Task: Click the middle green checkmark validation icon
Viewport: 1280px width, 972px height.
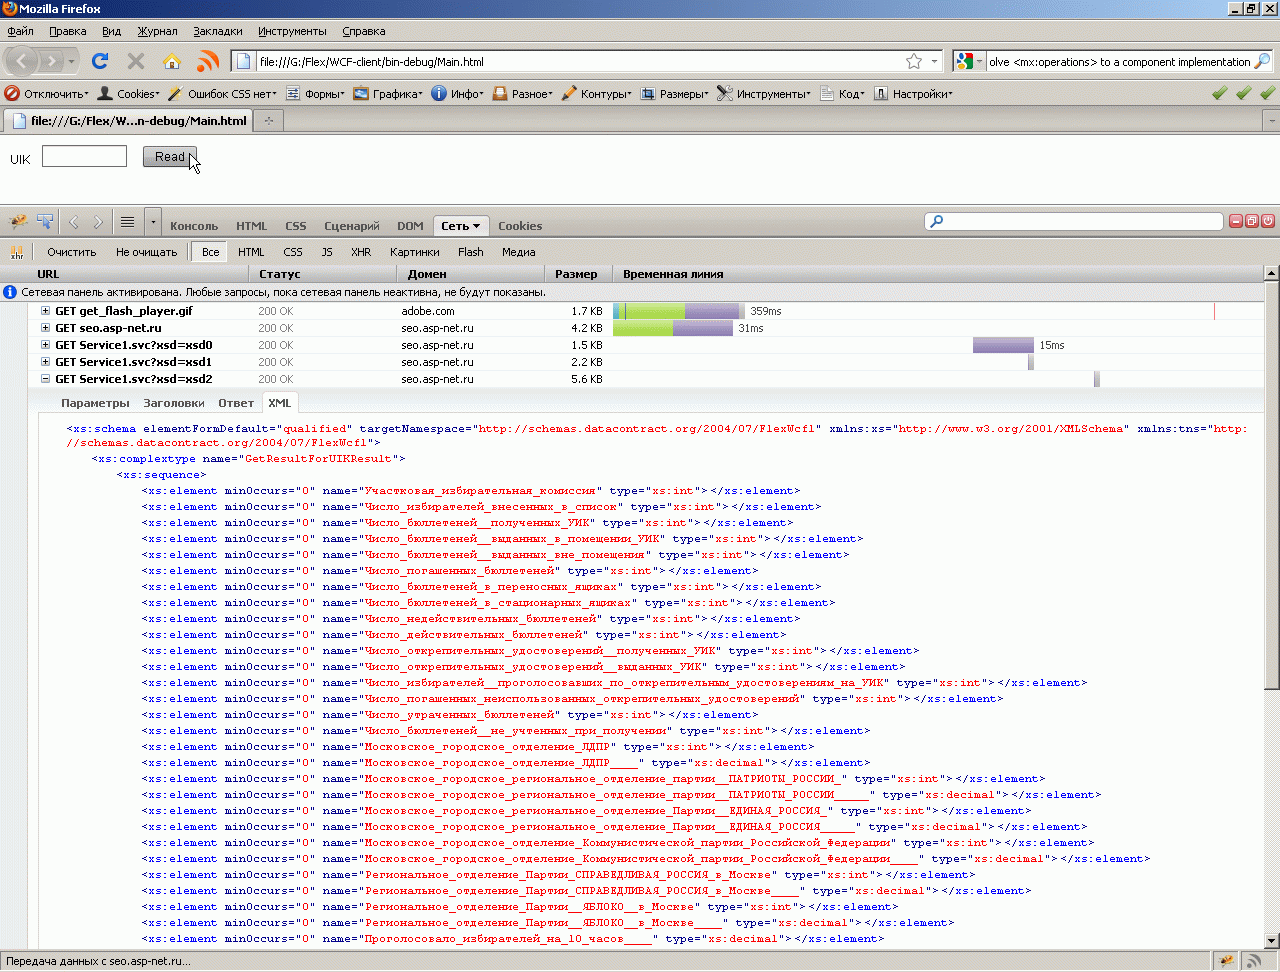Action: 1243,93
